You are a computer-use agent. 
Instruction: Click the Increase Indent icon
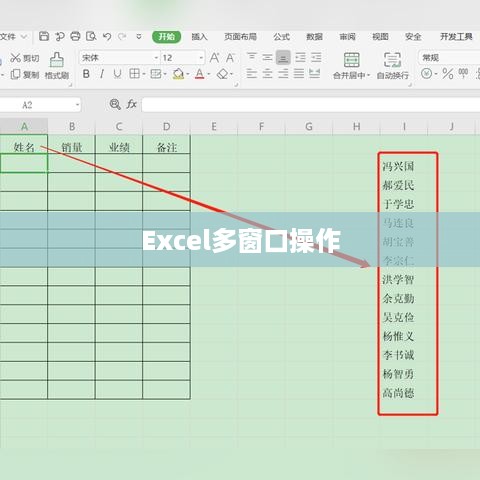316,58
